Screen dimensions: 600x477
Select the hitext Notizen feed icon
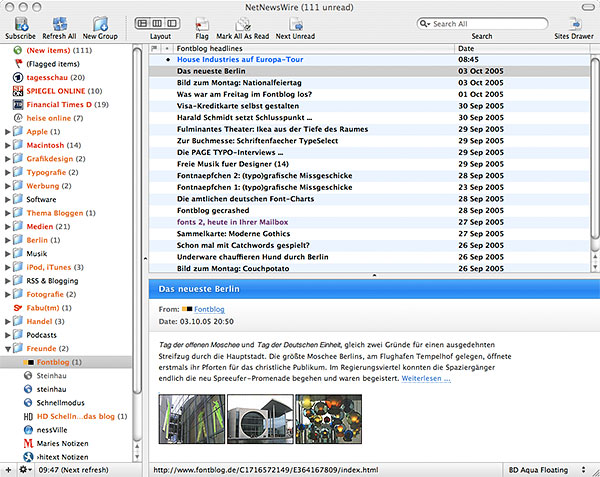coord(28,457)
